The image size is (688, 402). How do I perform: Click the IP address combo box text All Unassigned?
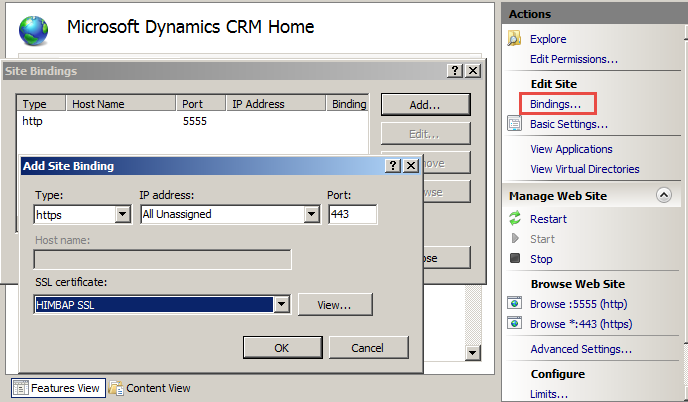pyautogui.click(x=177, y=214)
